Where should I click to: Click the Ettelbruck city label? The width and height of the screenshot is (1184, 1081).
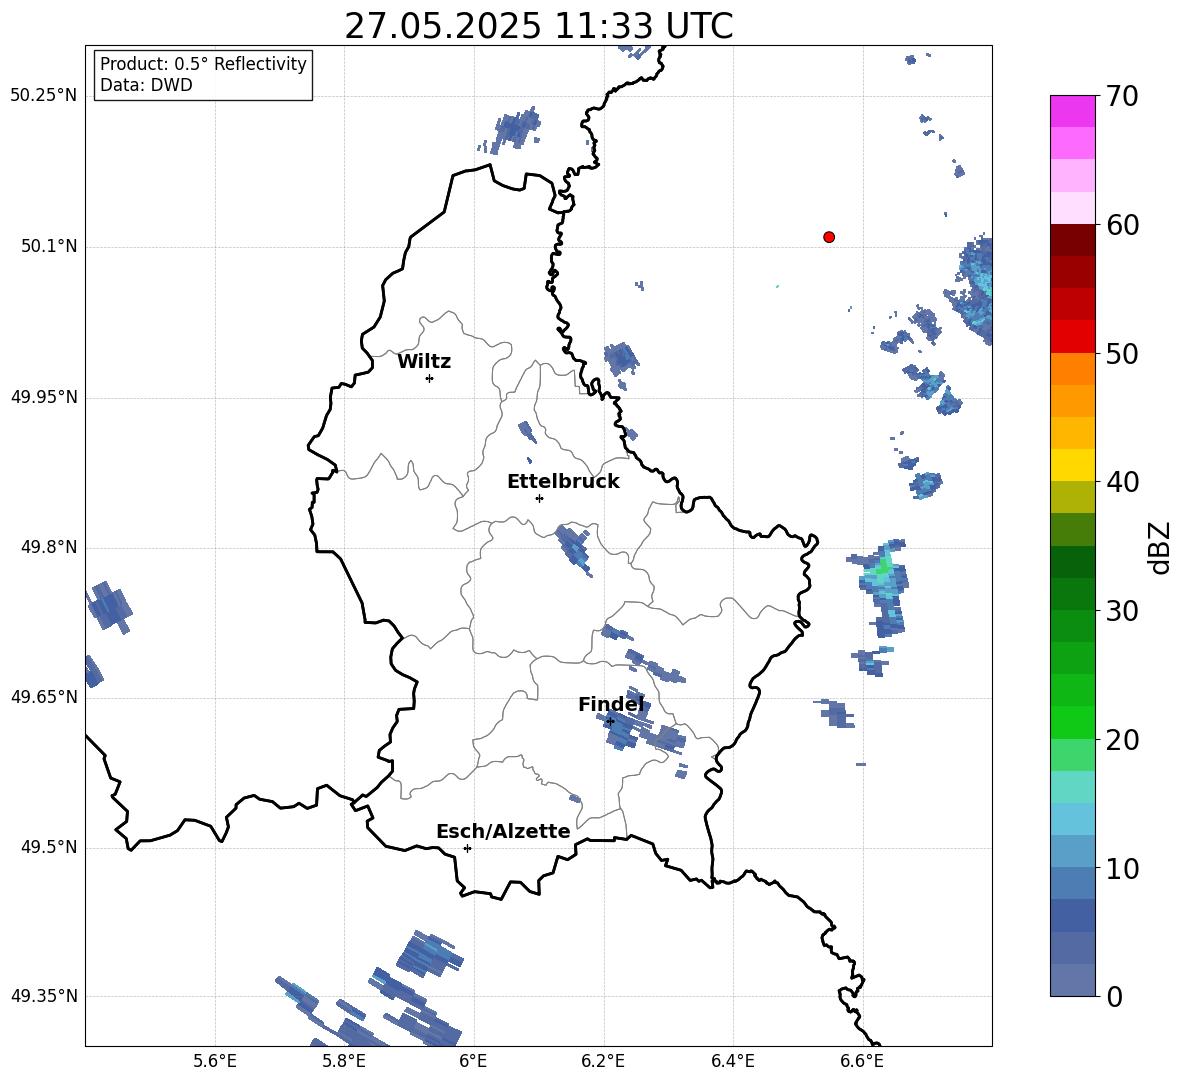(563, 482)
